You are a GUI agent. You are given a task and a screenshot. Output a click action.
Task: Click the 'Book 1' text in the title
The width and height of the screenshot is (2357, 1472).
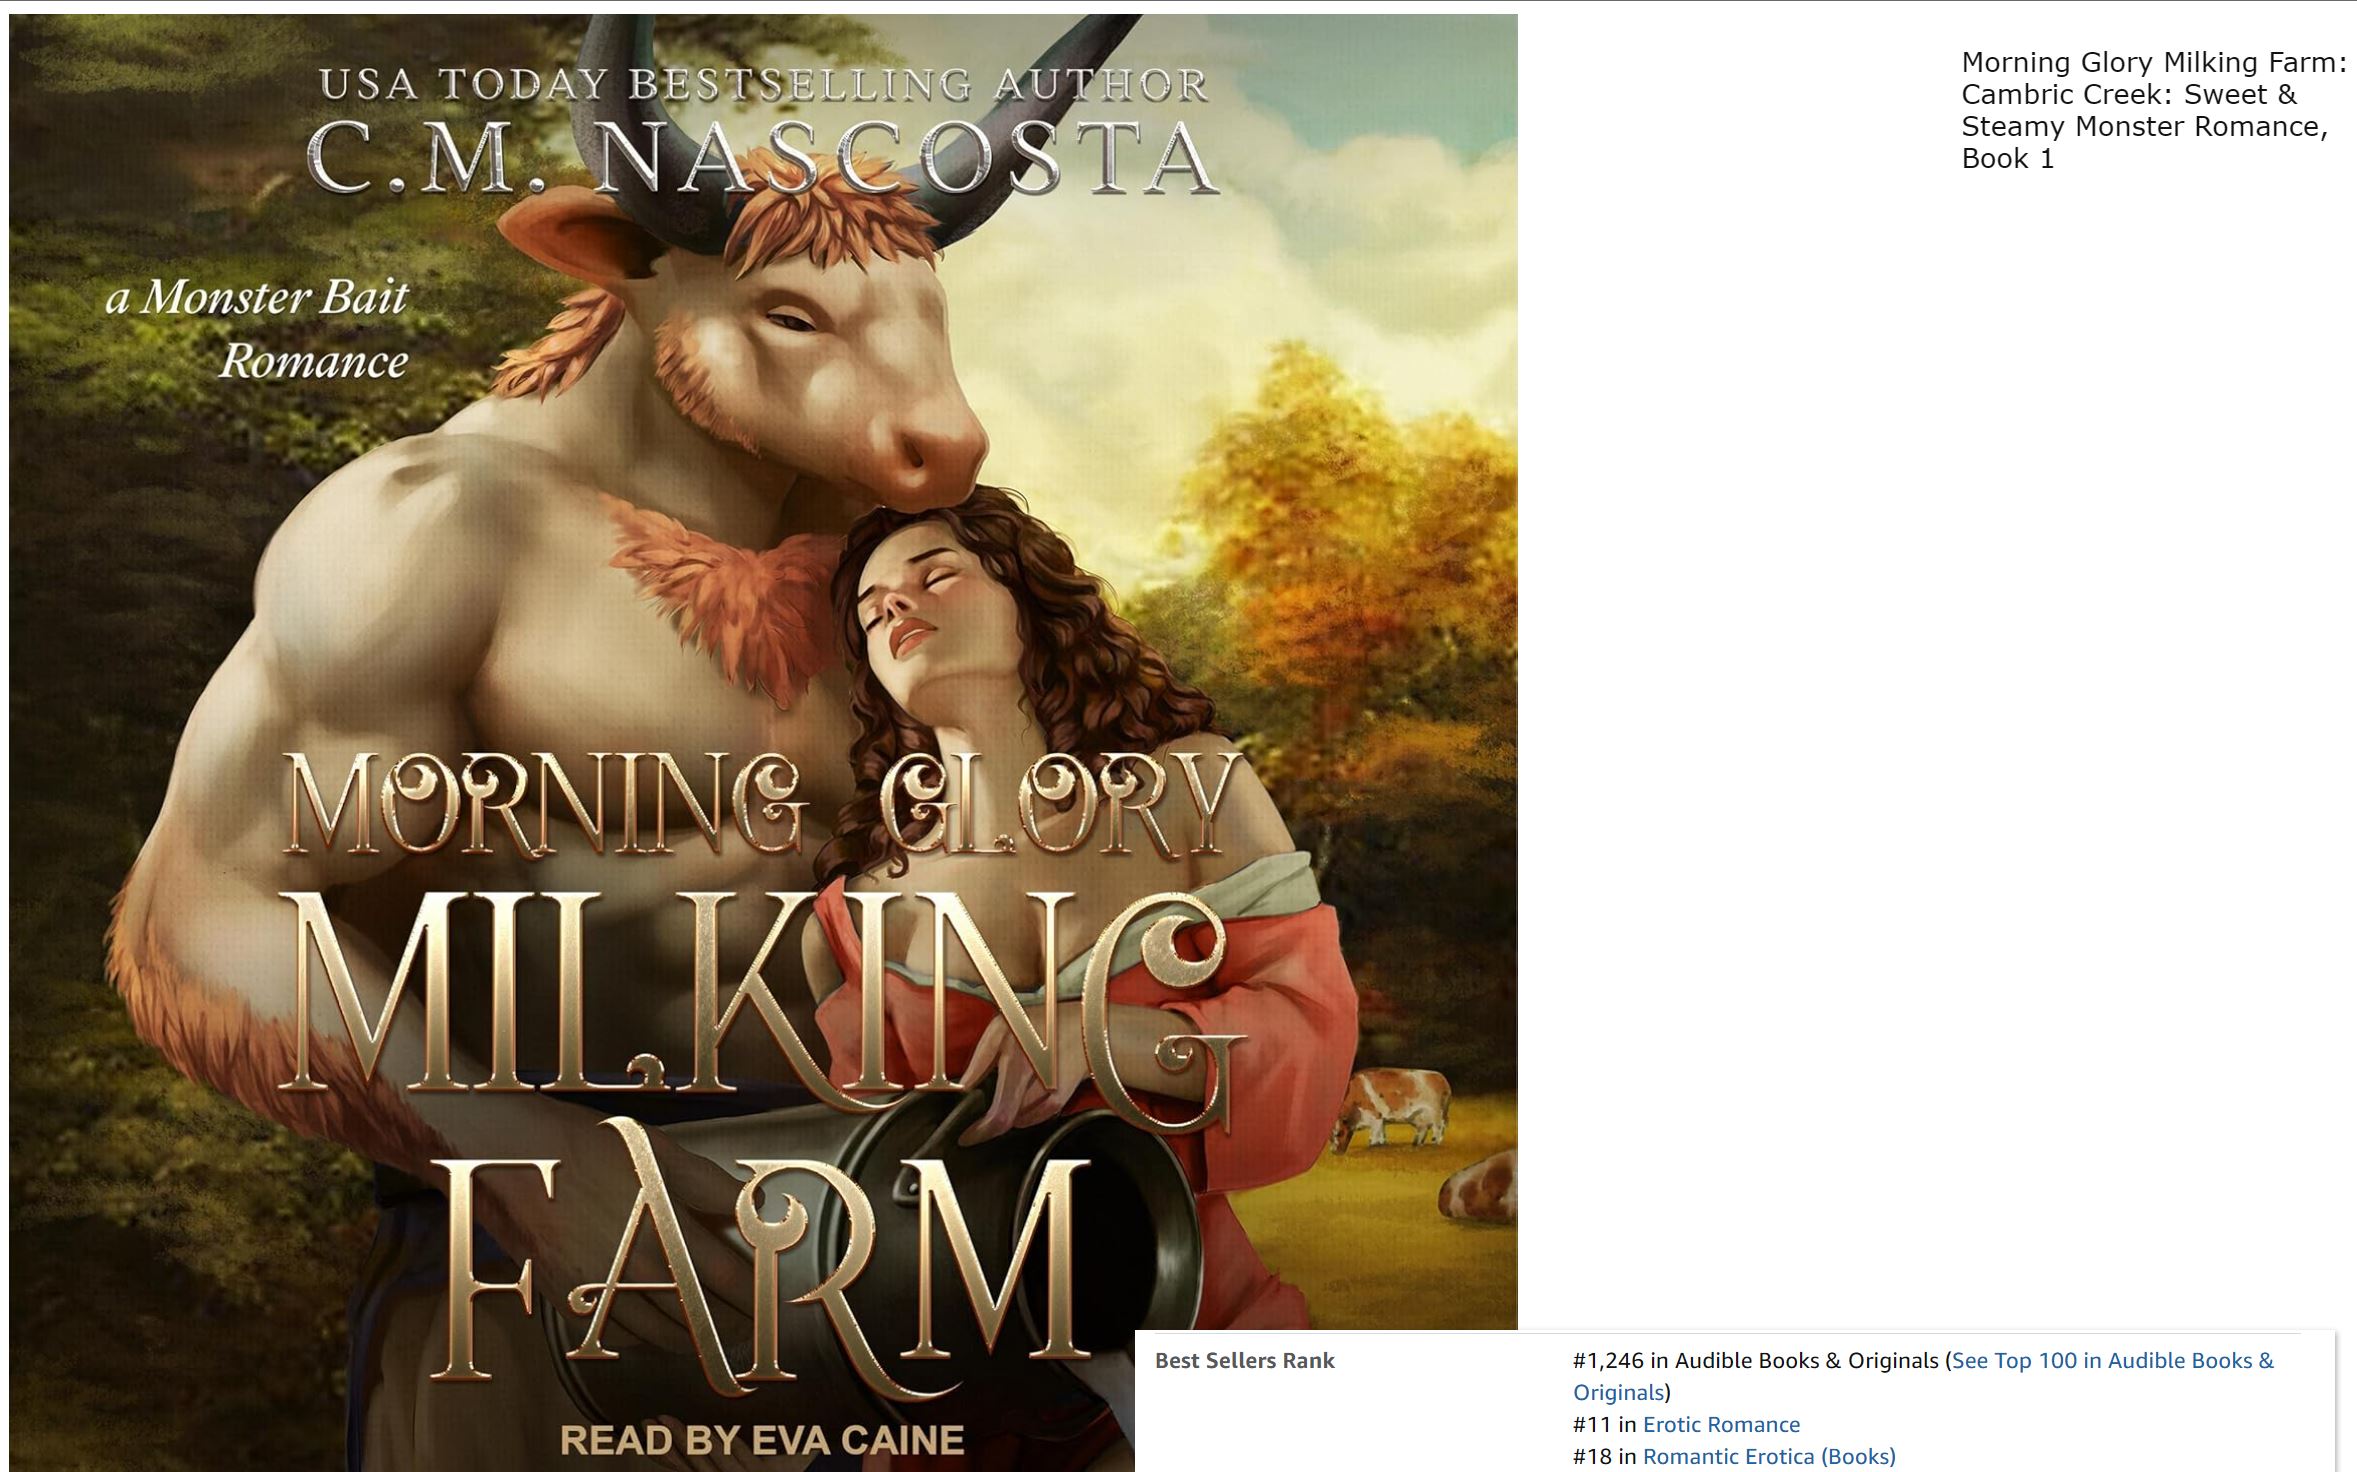[2007, 158]
